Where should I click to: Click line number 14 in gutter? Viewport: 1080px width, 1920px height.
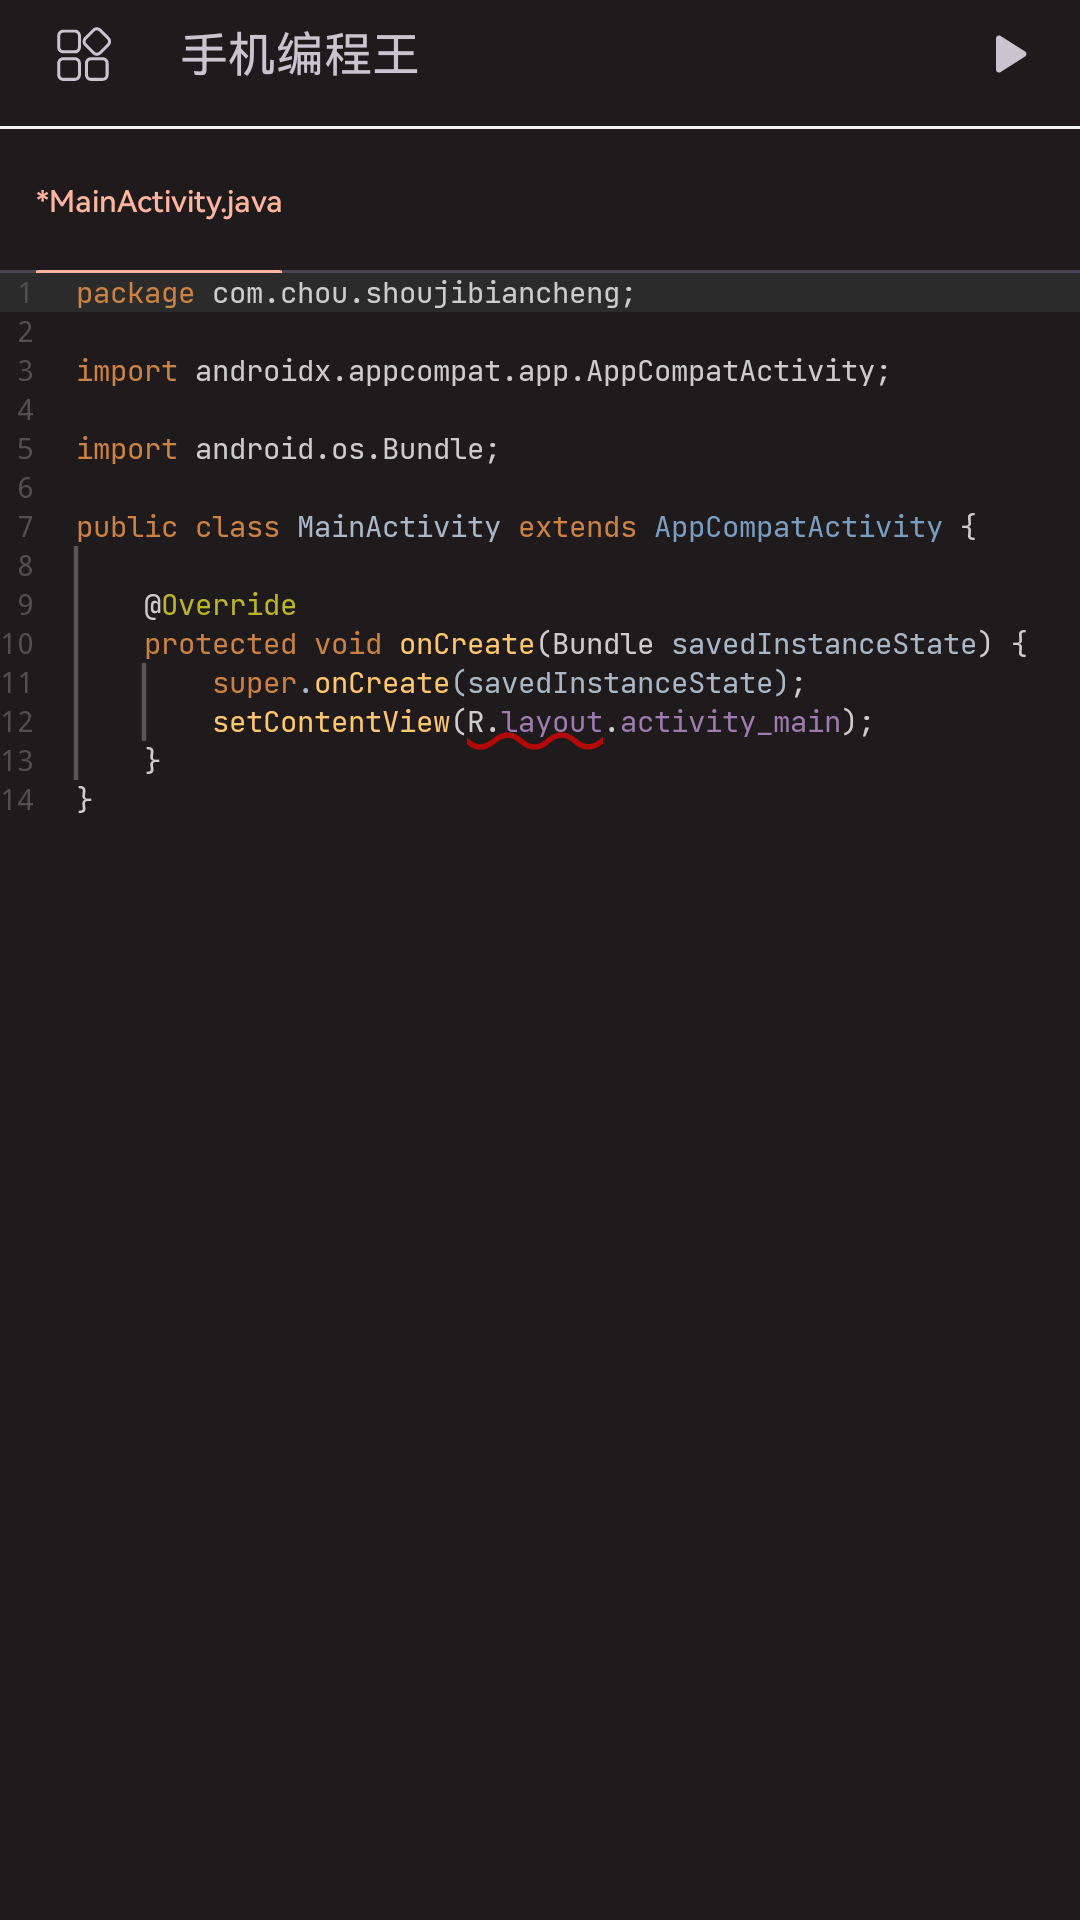18,800
